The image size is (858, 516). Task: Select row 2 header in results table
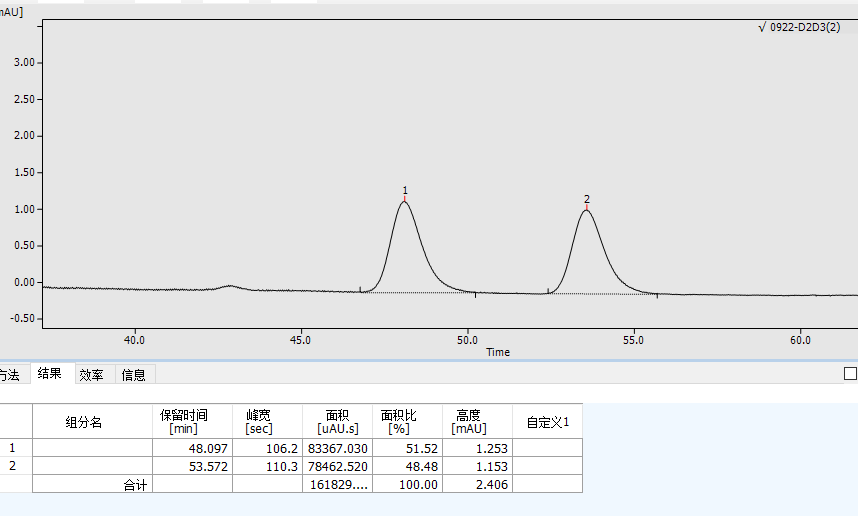[14, 466]
